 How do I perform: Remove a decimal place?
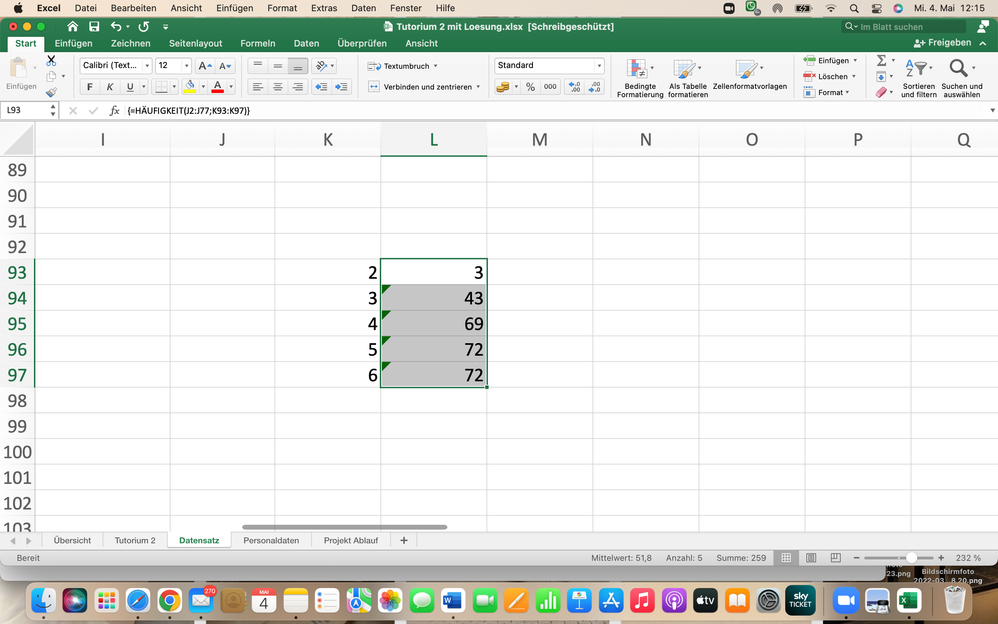(x=594, y=87)
